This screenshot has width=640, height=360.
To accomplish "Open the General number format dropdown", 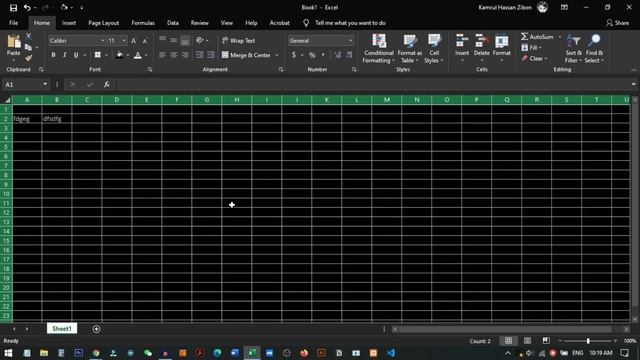I will (x=350, y=41).
